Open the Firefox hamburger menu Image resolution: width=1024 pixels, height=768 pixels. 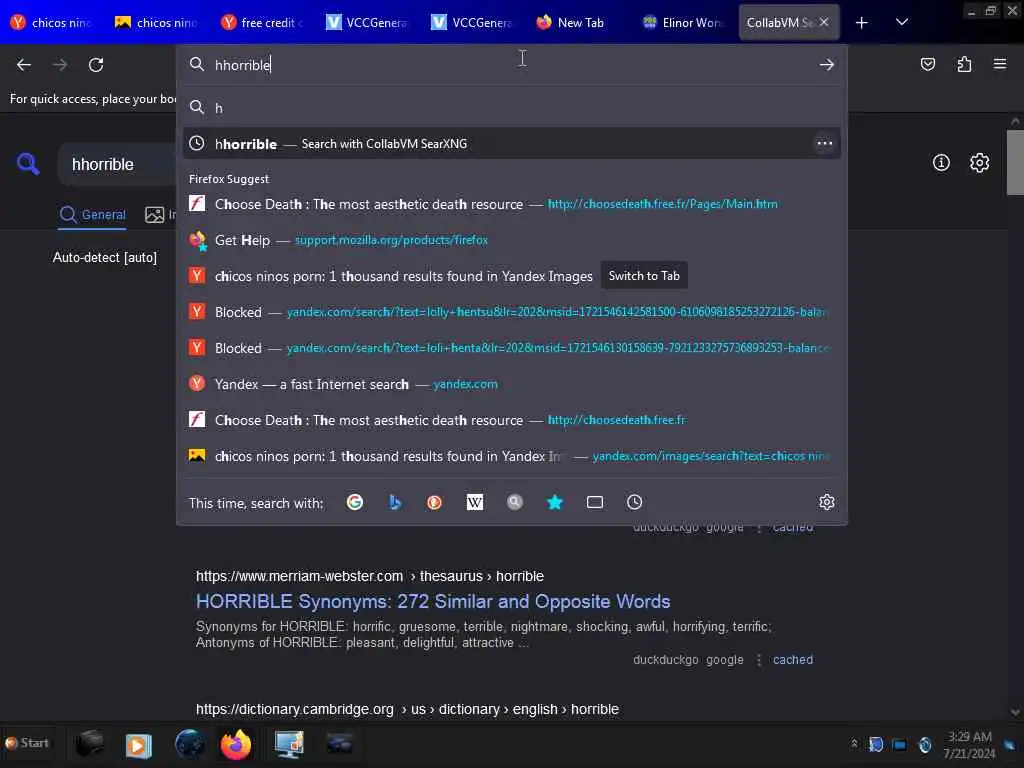(x=1000, y=64)
